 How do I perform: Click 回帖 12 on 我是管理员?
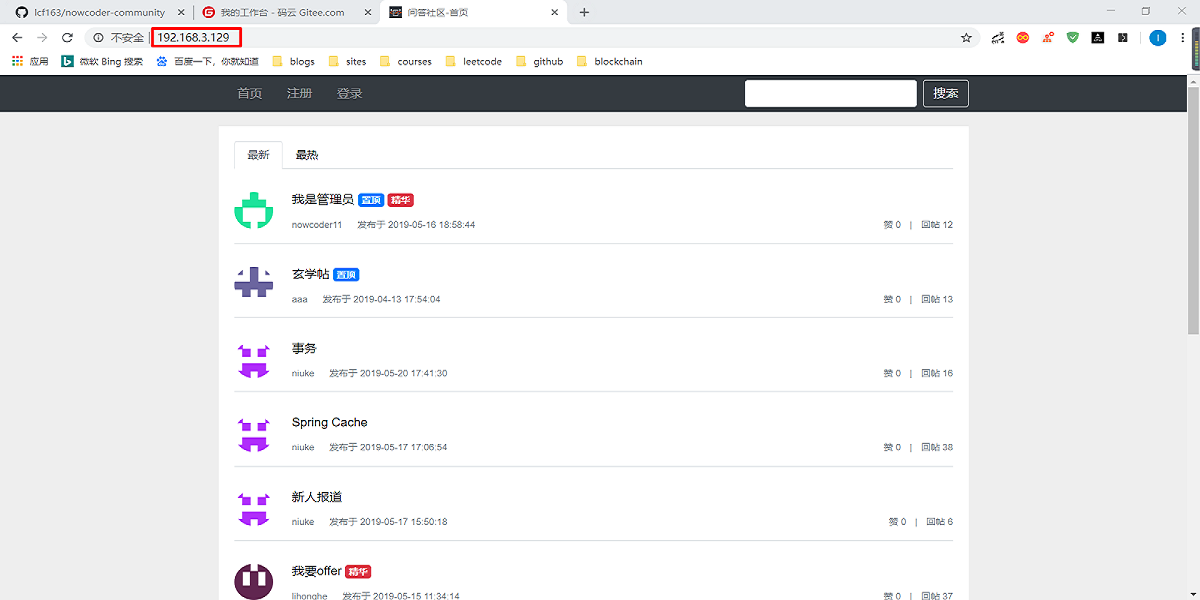[937, 225]
